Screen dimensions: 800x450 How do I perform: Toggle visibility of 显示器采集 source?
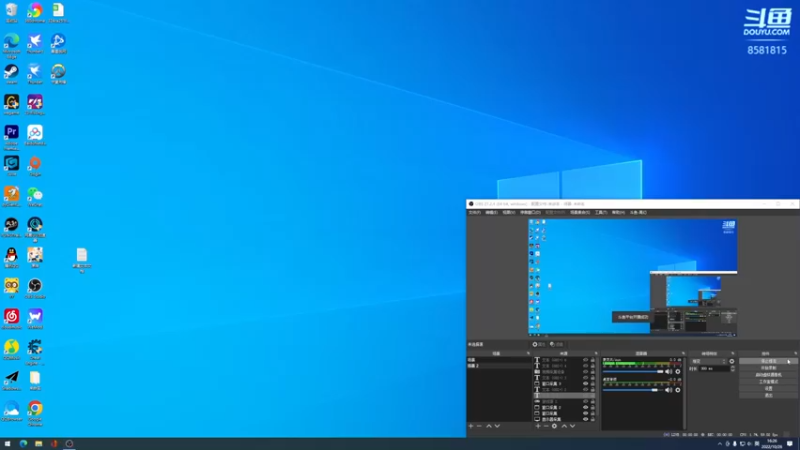[586, 419]
